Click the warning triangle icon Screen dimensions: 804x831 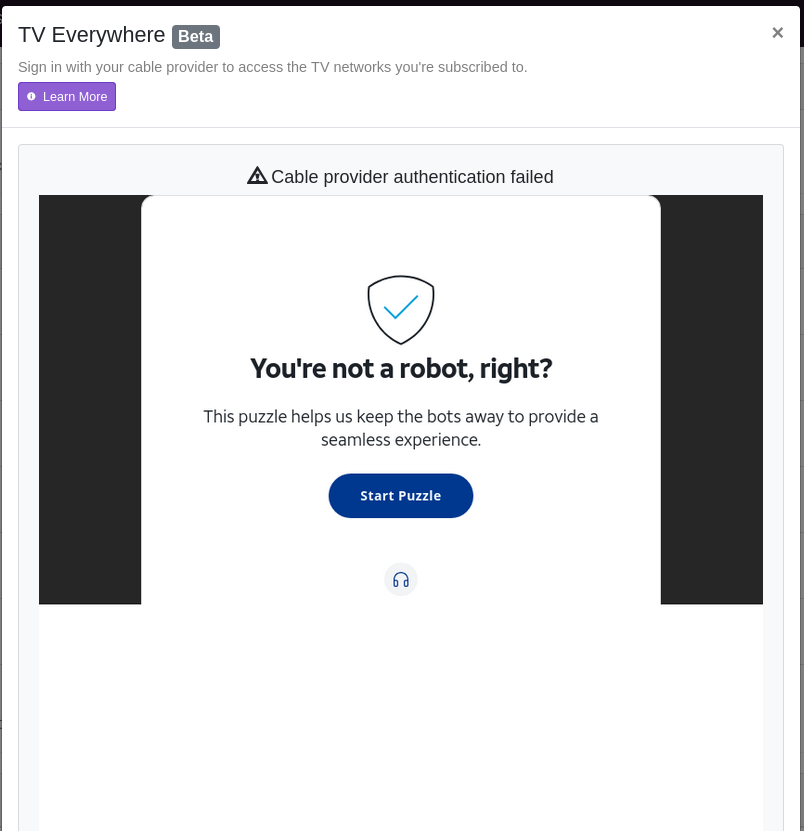click(257, 176)
